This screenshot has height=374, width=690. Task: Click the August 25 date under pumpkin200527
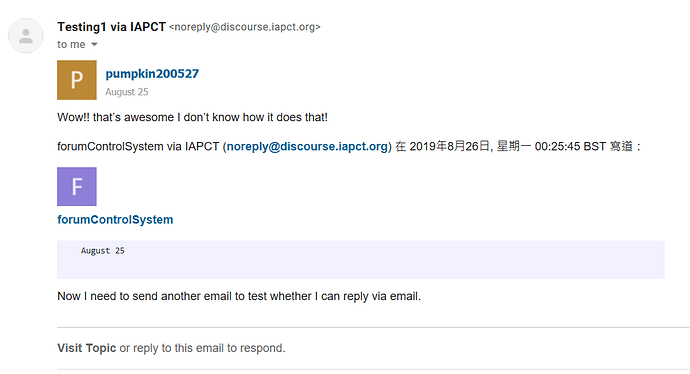tap(127, 92)
